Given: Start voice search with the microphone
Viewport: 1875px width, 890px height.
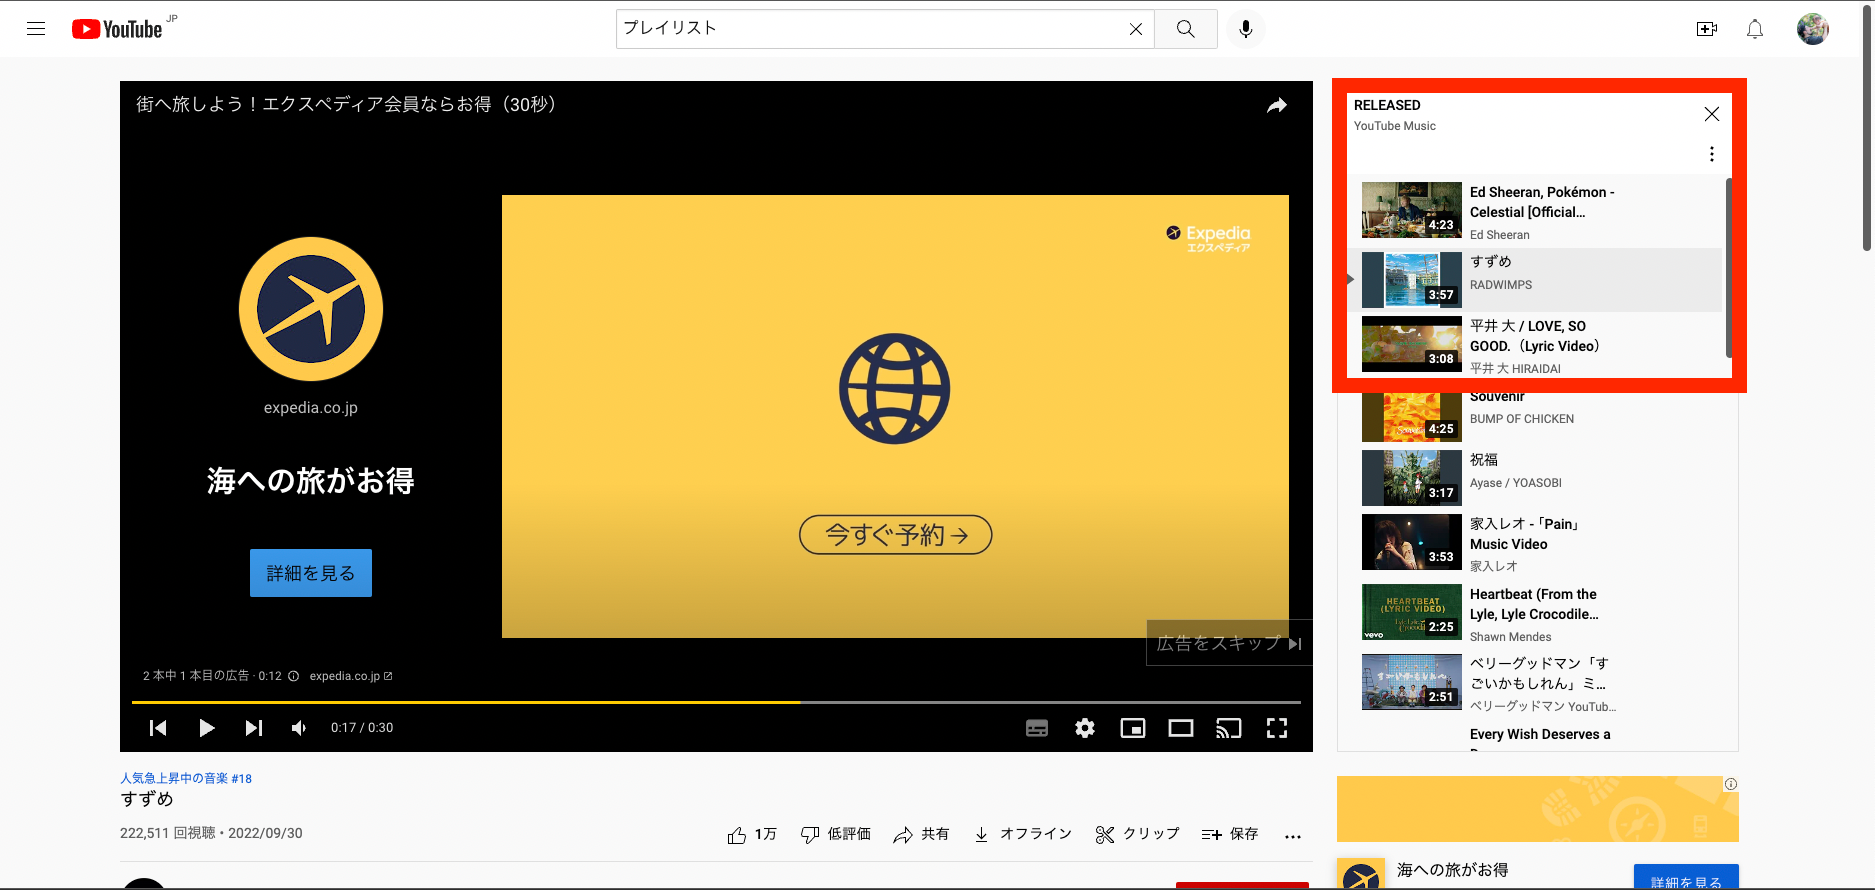Looking at the screenshot, I should pyautogui.click(x=1246, y=29).
